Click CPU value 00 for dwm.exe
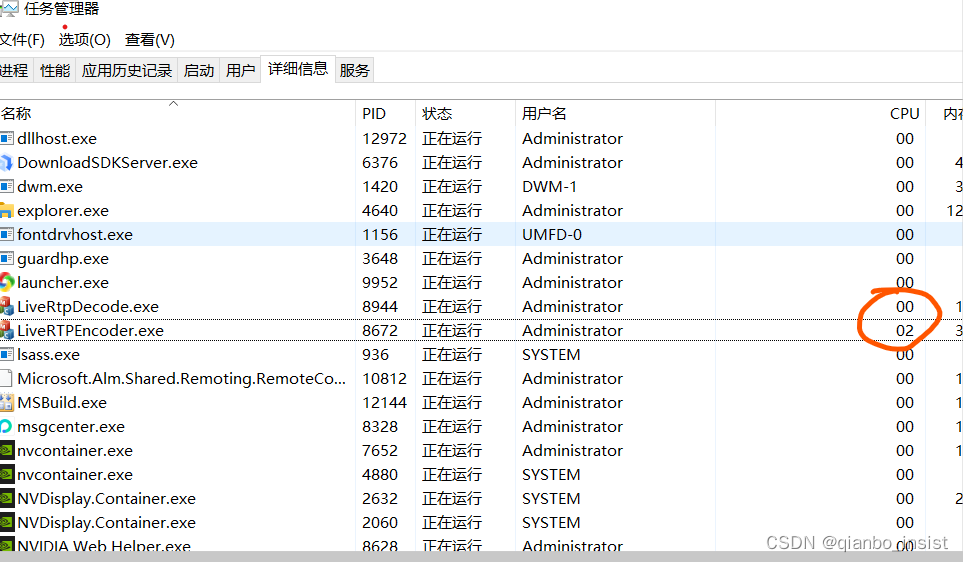The width and height of the screenshot is (963, 562). (905, 187)
